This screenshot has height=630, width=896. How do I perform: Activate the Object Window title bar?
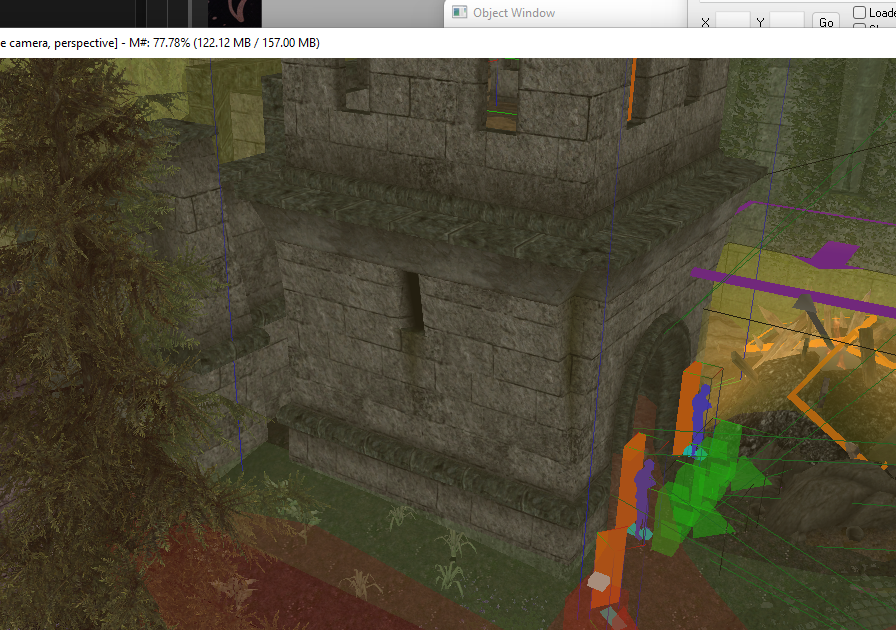point(566,13)
